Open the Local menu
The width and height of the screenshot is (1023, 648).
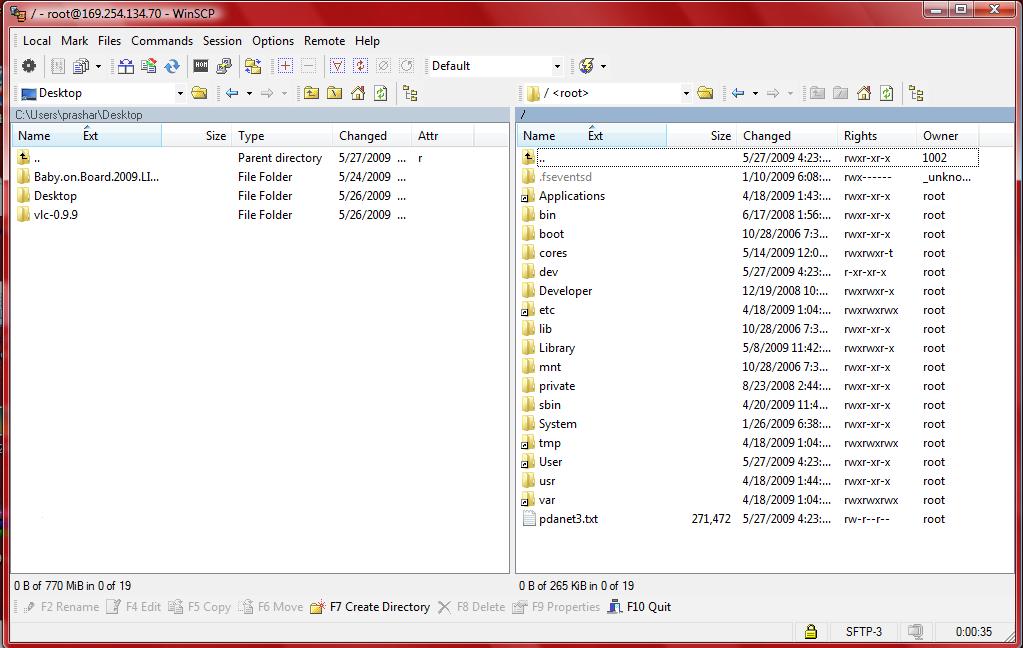pos(37,40)
